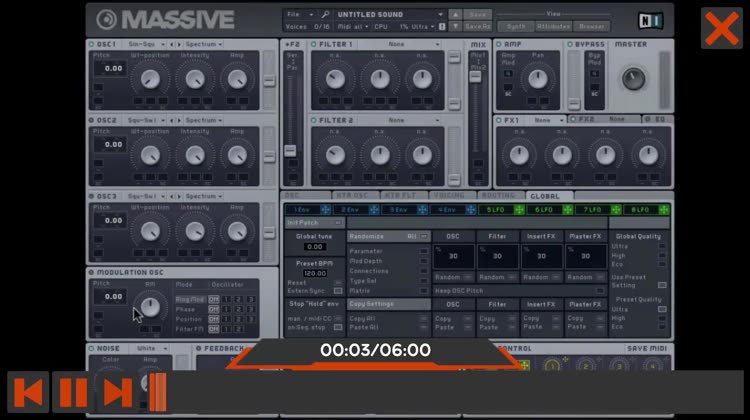750x420 pixels.
Task: Adjust the OSC1 filter routing fader
Action: tap(269, 80)
